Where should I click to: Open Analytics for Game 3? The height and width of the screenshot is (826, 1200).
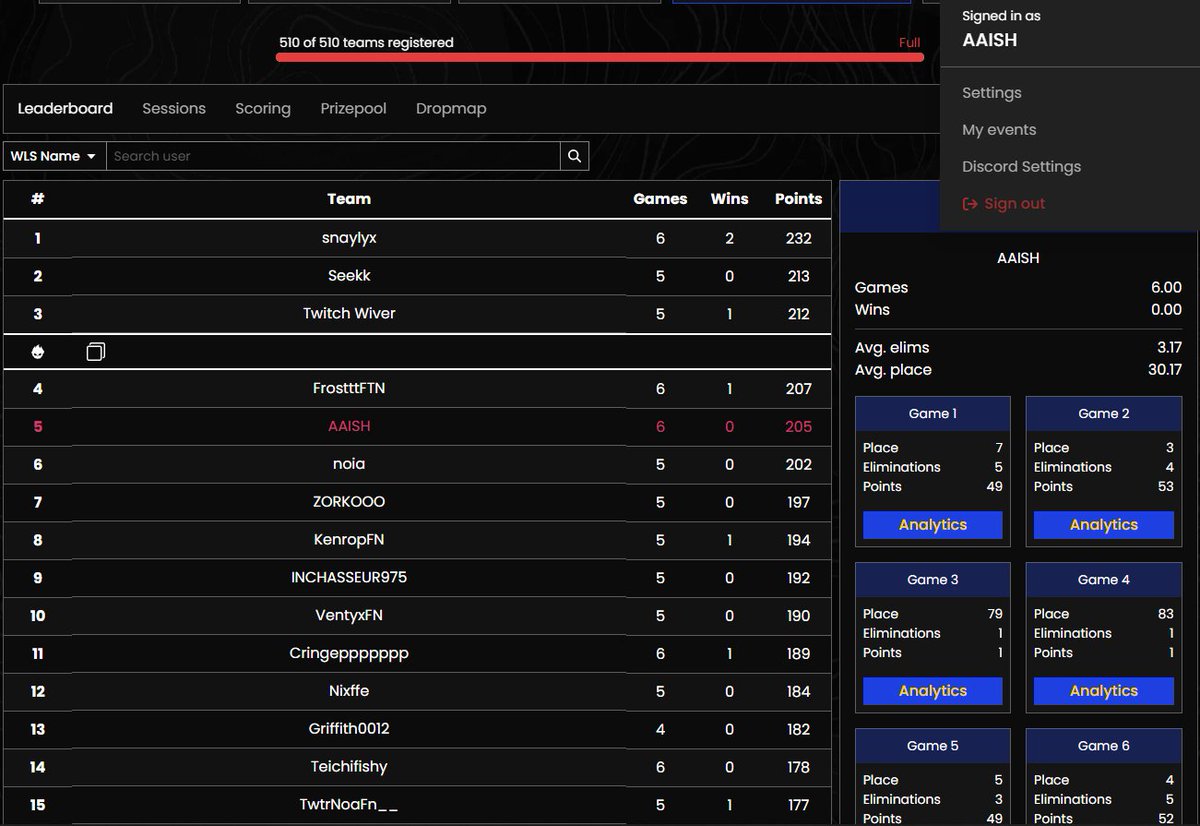(x=933, y=691)
